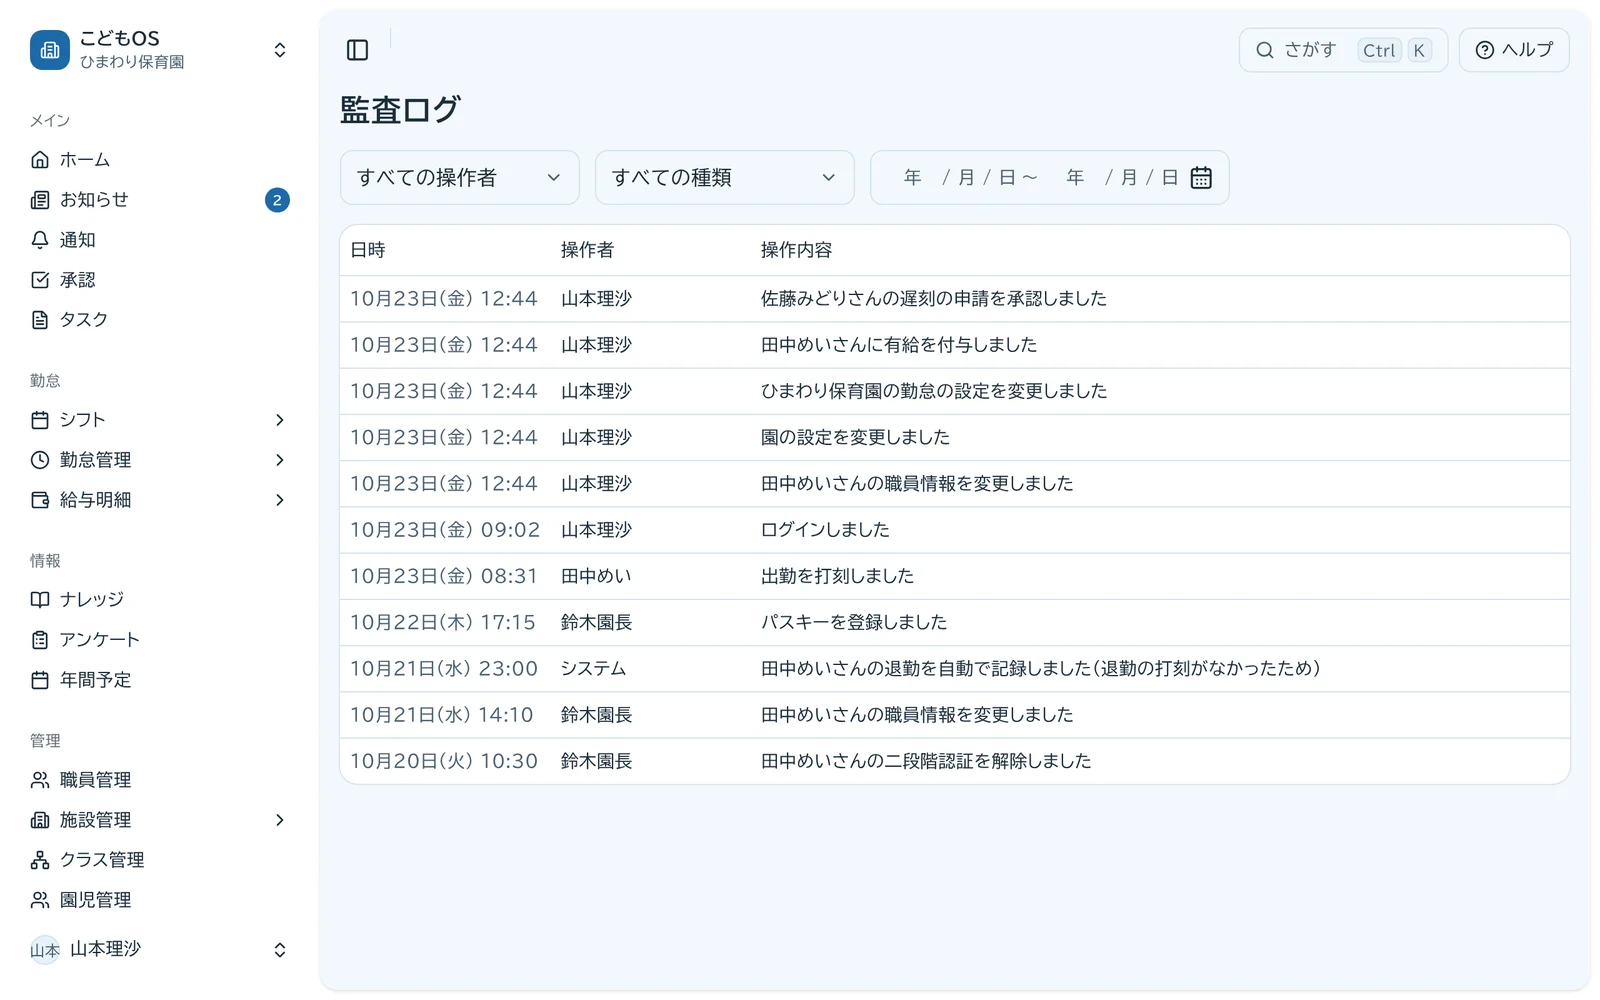Viewport: 1600px width, 1000px height.
Task: Open タスク menu item
Action: [x=160, y=320]
